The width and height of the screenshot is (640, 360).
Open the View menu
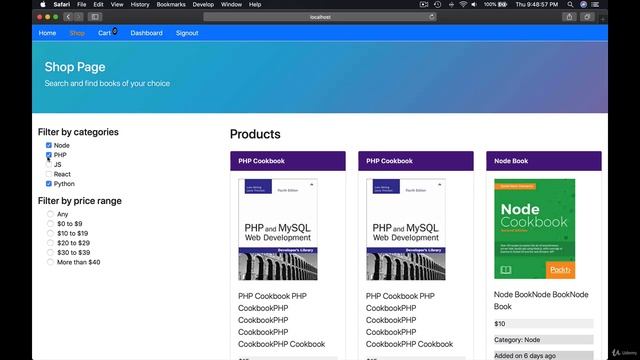click(117, 4)
